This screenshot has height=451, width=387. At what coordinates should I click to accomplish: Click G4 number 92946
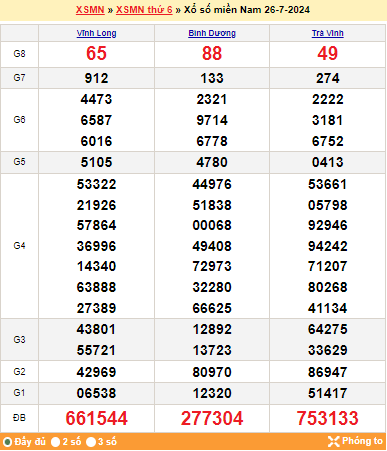[x=328, y=225]
